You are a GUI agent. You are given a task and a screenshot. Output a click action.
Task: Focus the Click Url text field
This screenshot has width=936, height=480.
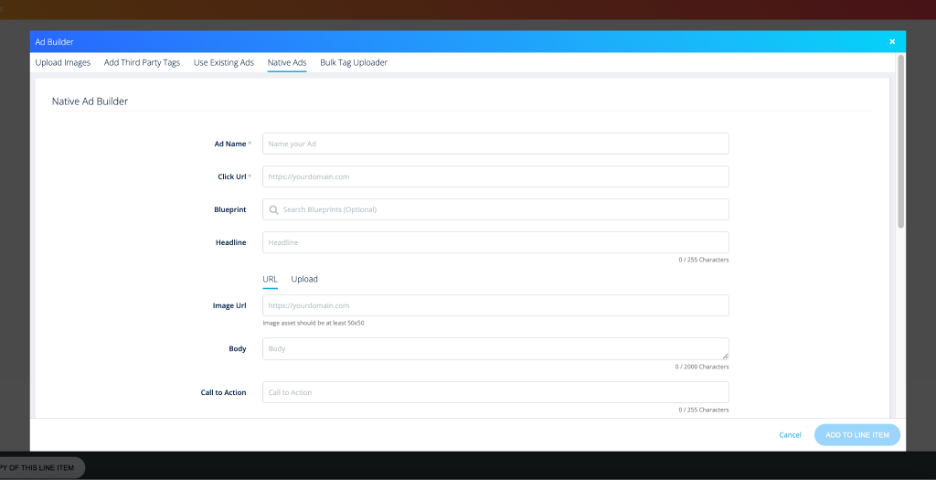(x=495, y=177)
